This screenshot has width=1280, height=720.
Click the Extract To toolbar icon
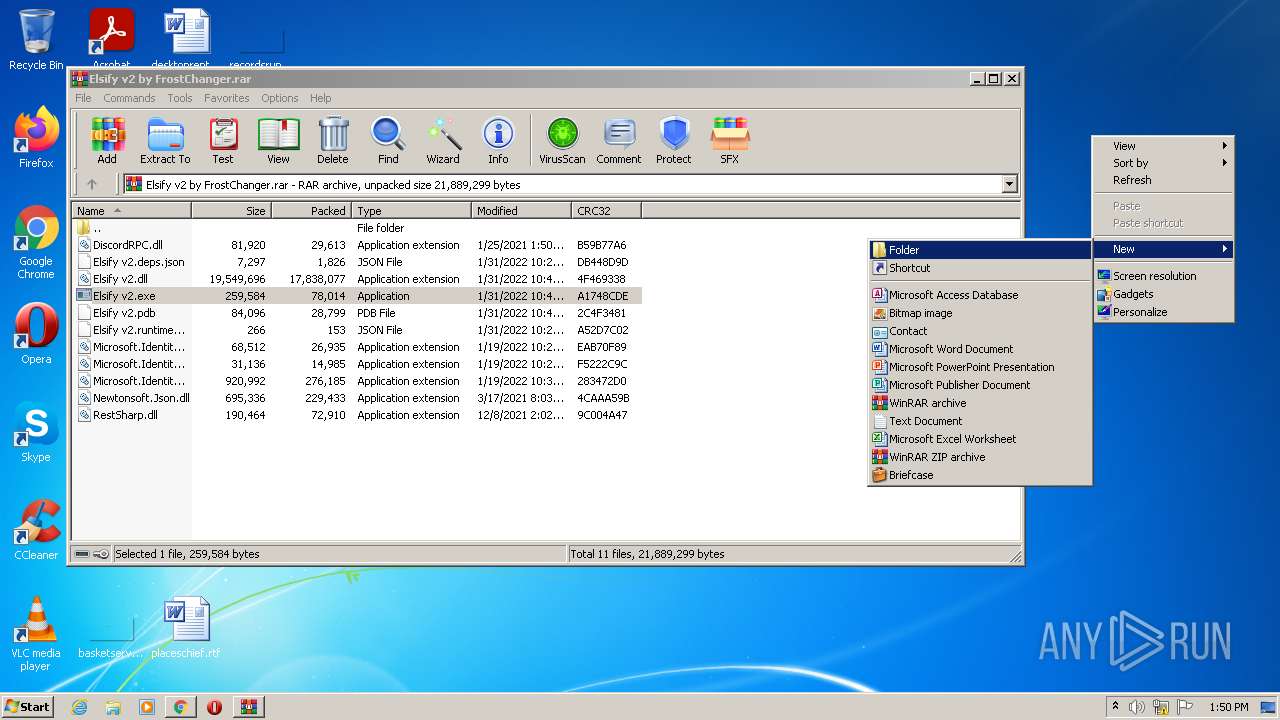[165, 141]
